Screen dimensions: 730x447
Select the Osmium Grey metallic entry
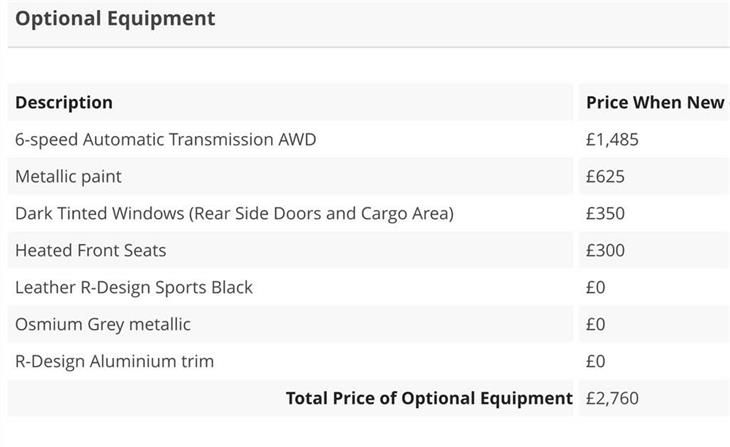click(x=102, y=324)
